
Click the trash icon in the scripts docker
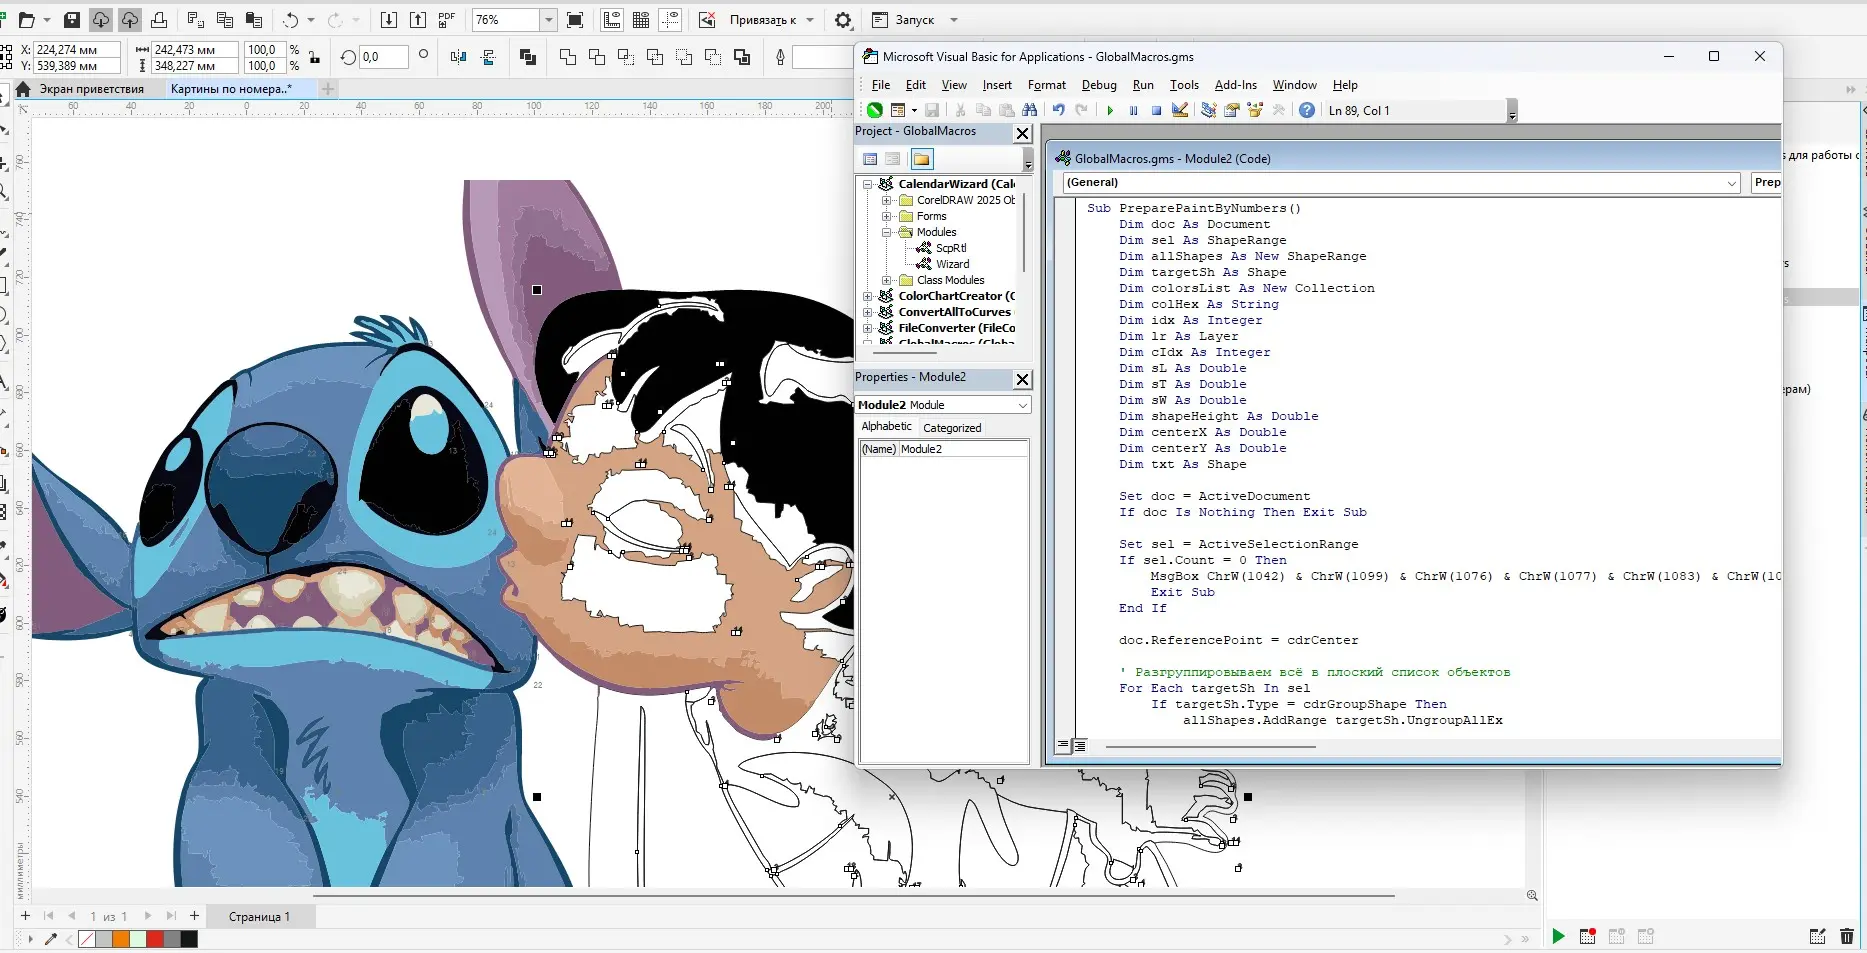pos(1847,936)
